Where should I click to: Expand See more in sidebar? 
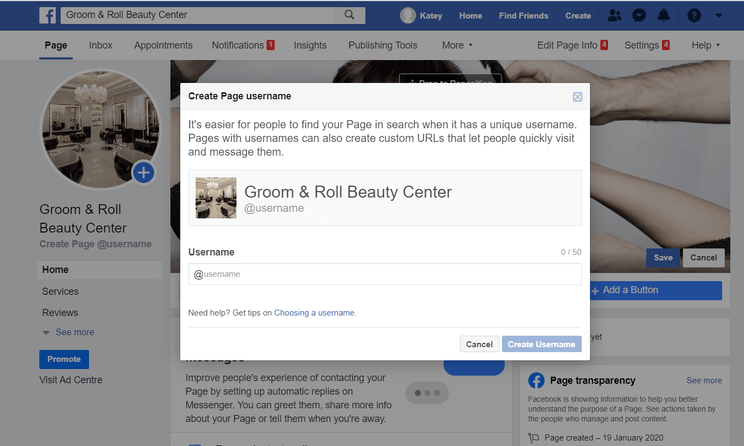coord(69,332)
